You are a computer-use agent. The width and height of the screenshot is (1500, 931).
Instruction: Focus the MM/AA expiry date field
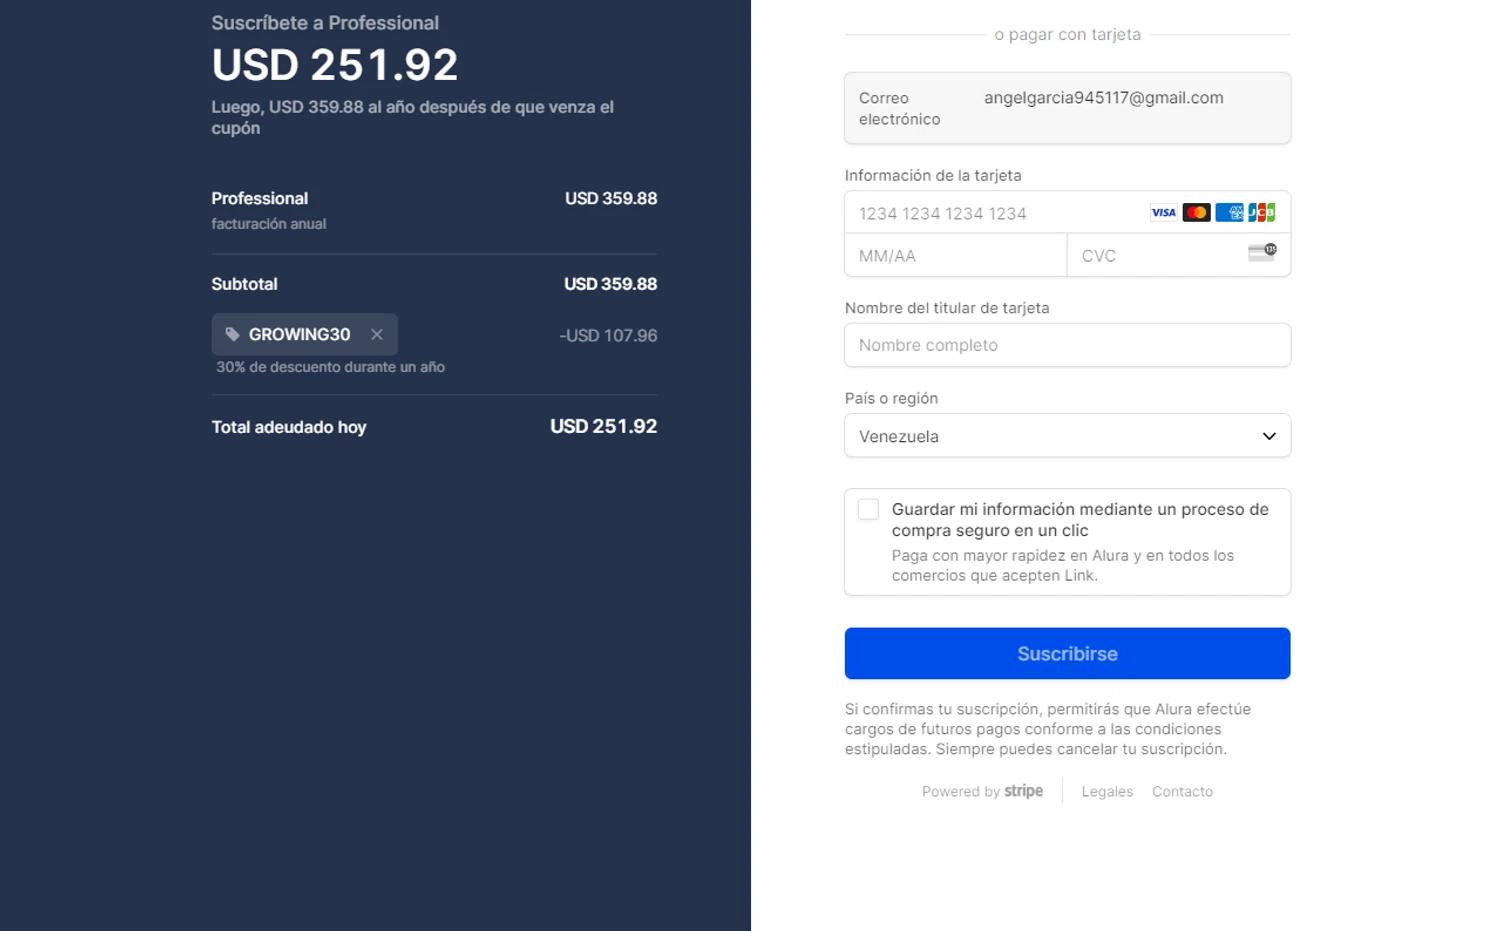[x=956, y=256]
